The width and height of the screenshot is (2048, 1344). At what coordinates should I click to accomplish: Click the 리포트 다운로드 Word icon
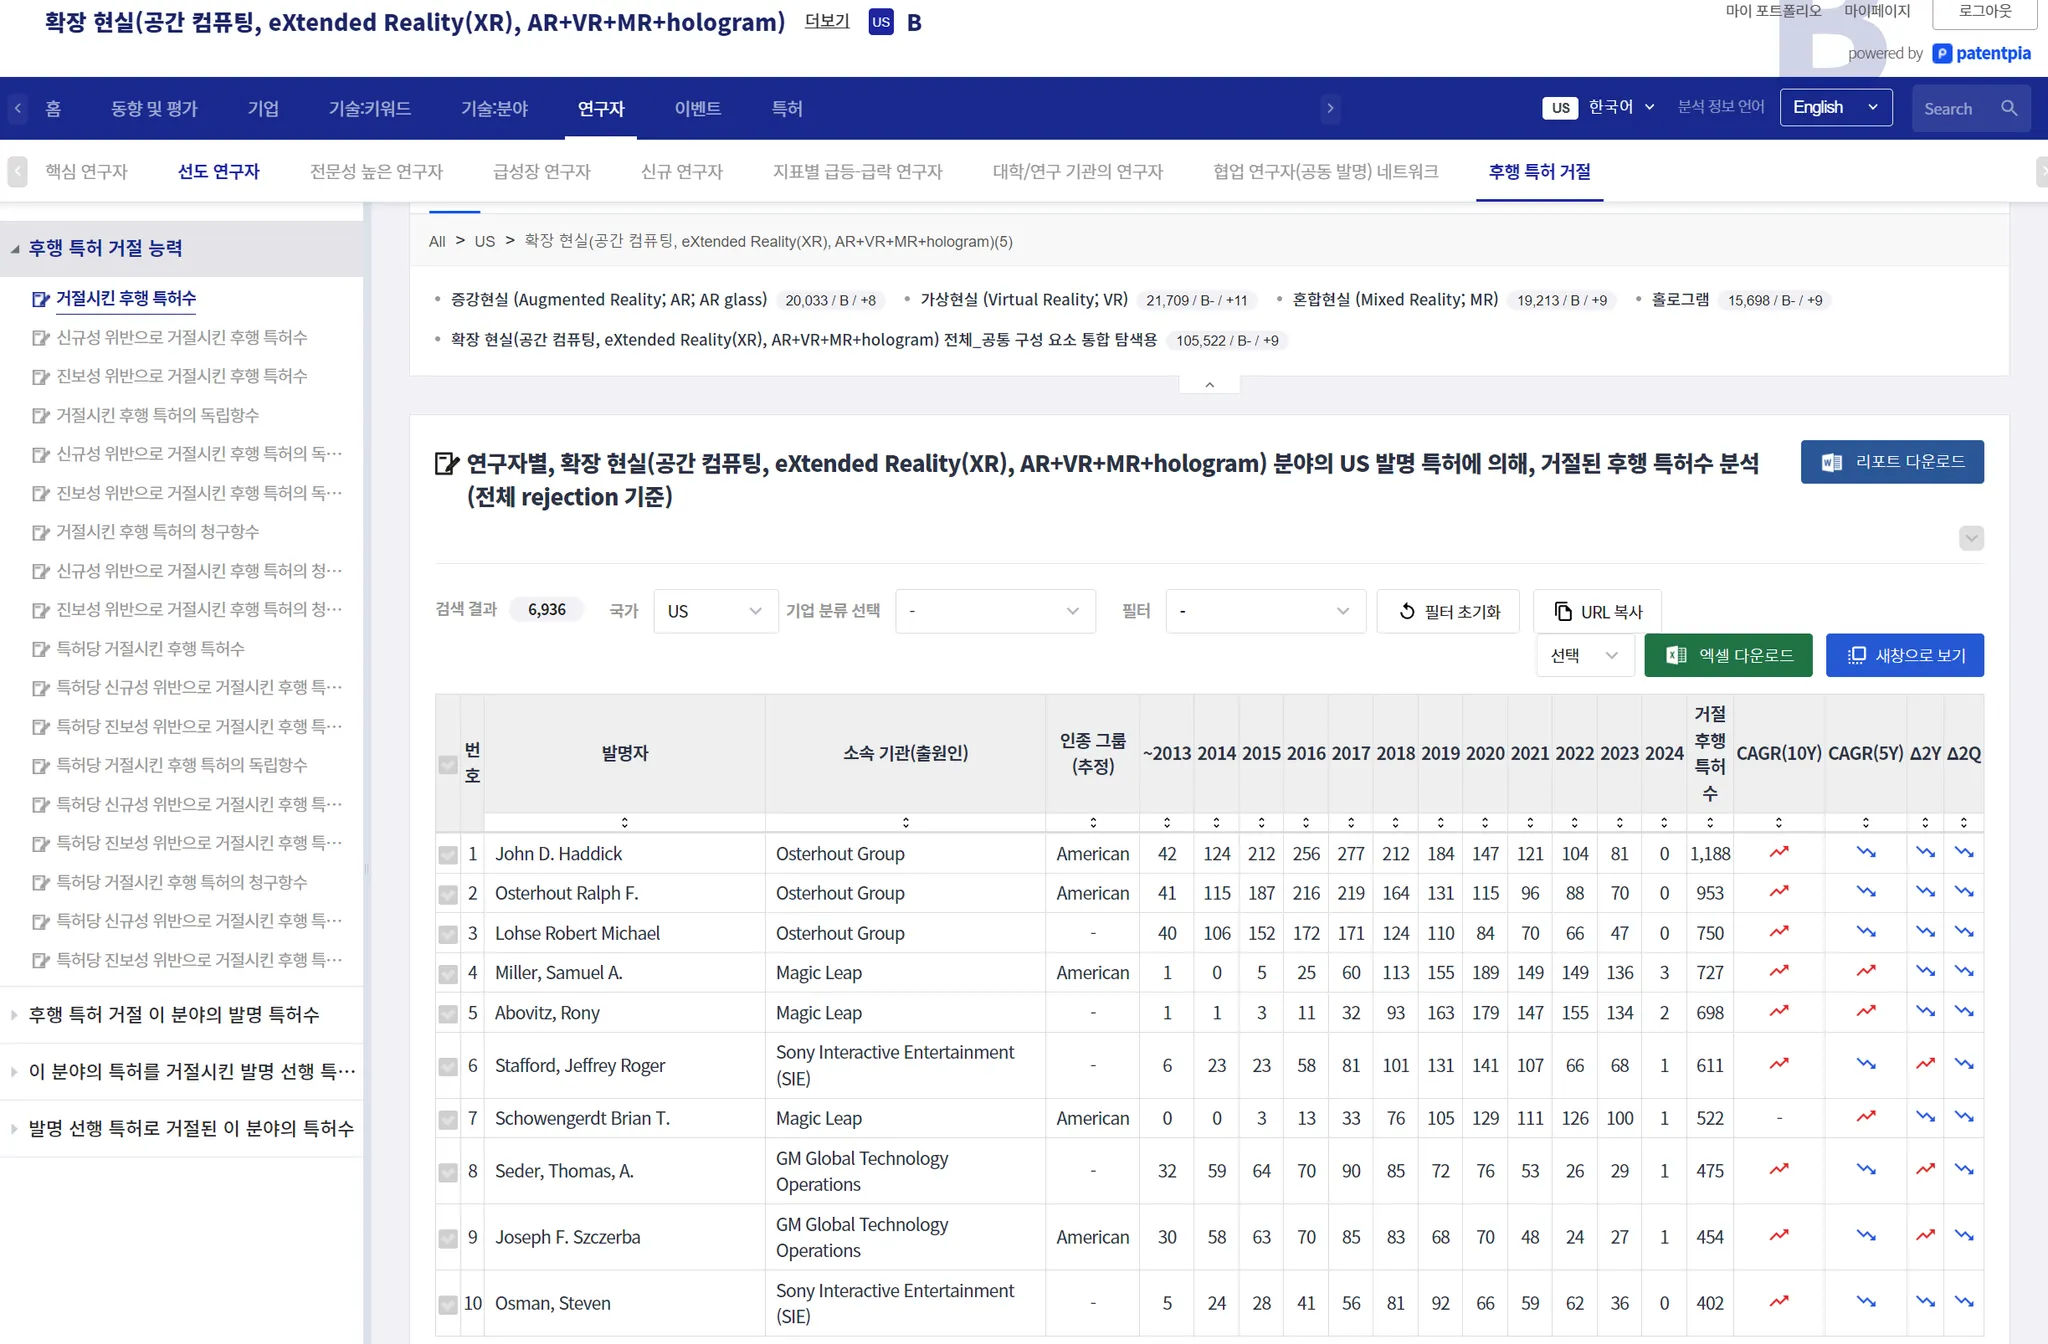coord(1832,462)
